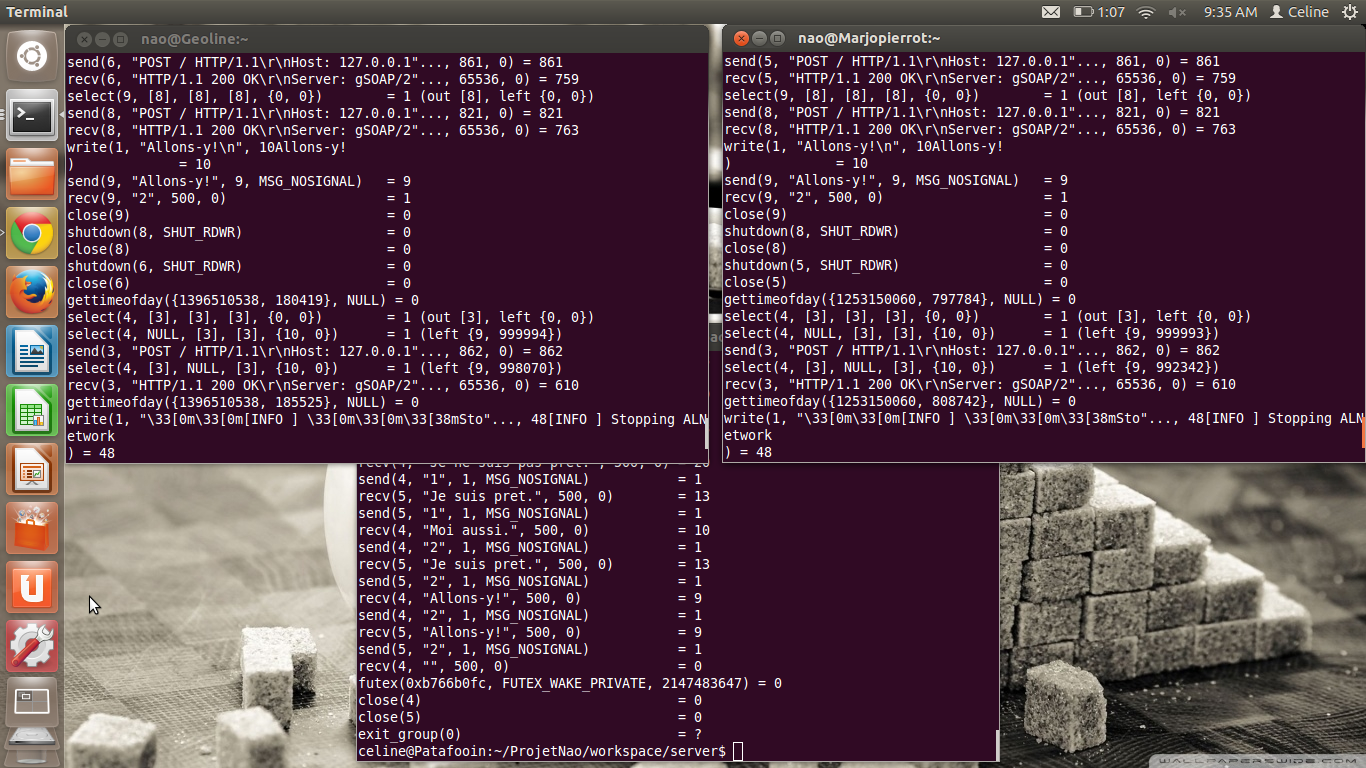Open battery indicator showing 1:07
This screenshot has width=1366, height=768.
(1098, 12)
